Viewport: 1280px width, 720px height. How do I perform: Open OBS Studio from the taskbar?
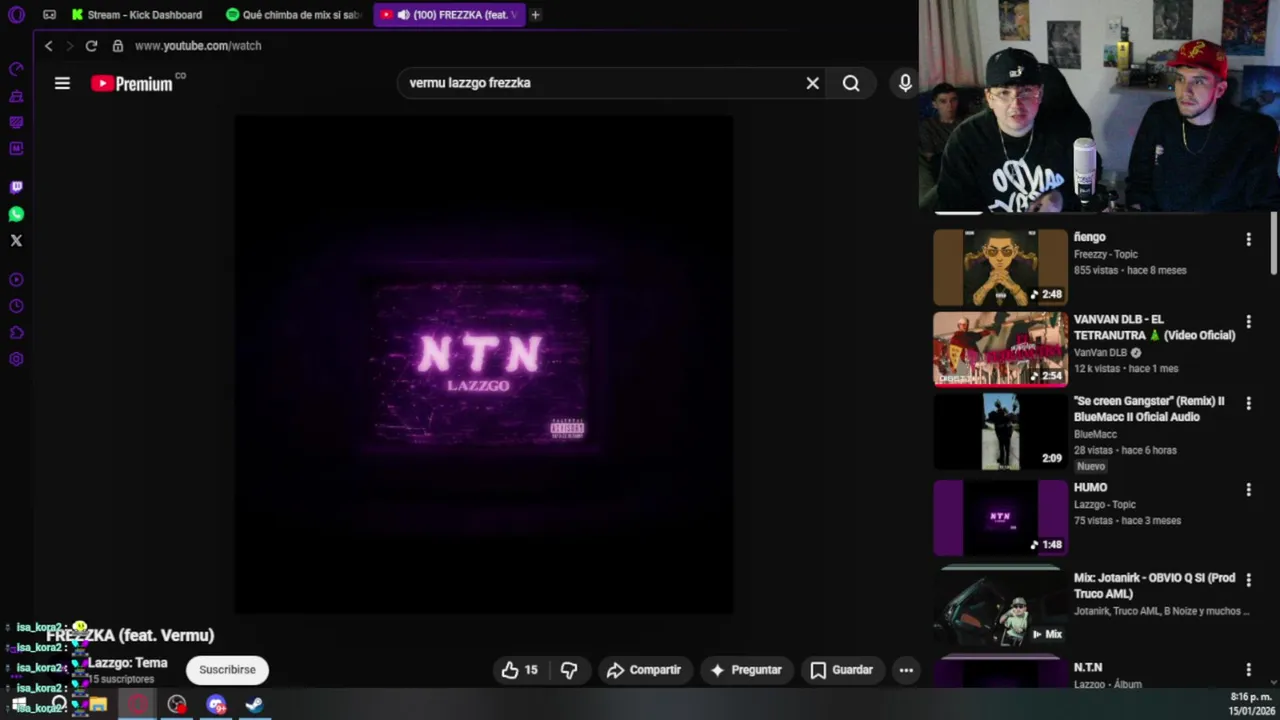tap(177, 705)
